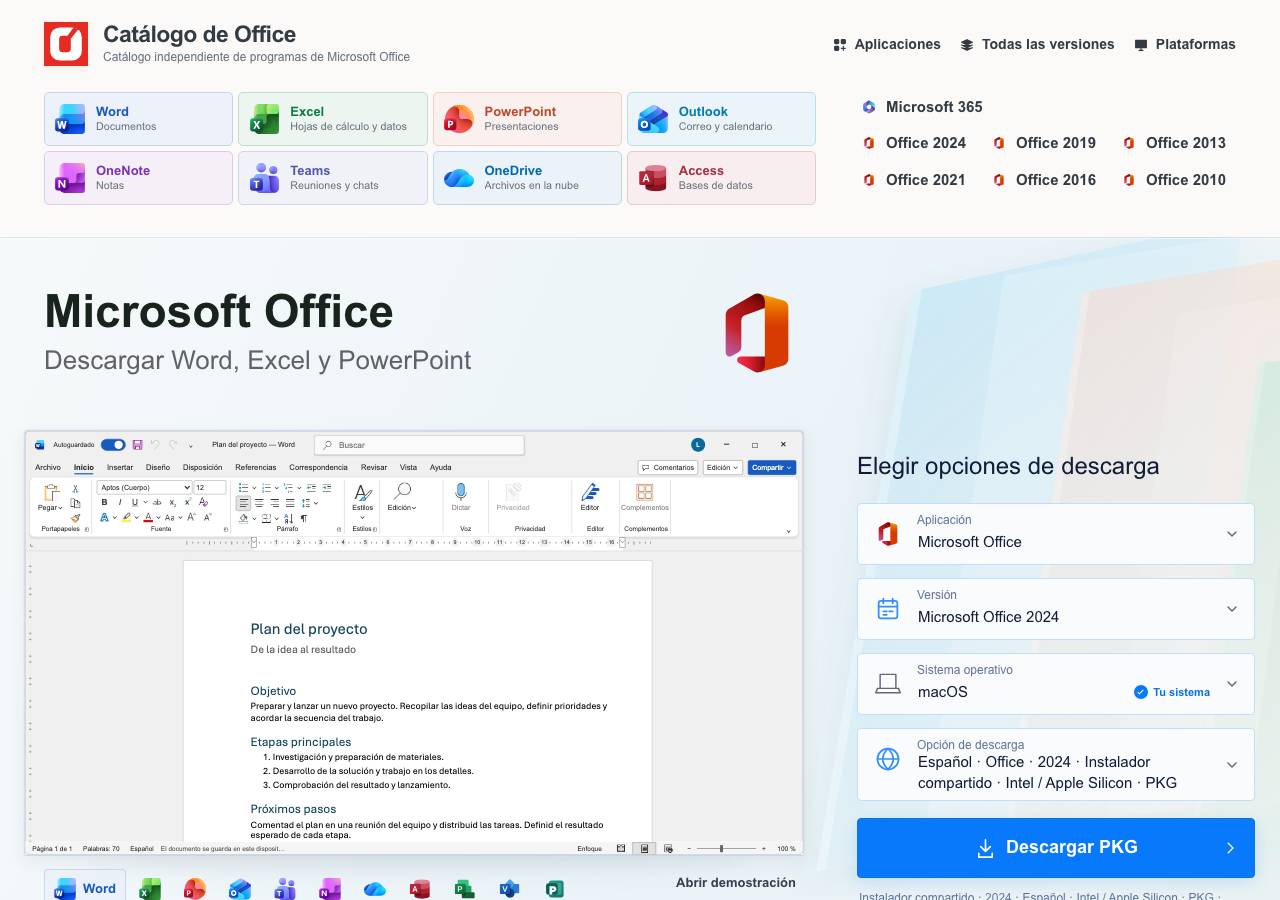
Task: Open the Excel Hojas de cálculo card
Action: click(x=333, y=119)
